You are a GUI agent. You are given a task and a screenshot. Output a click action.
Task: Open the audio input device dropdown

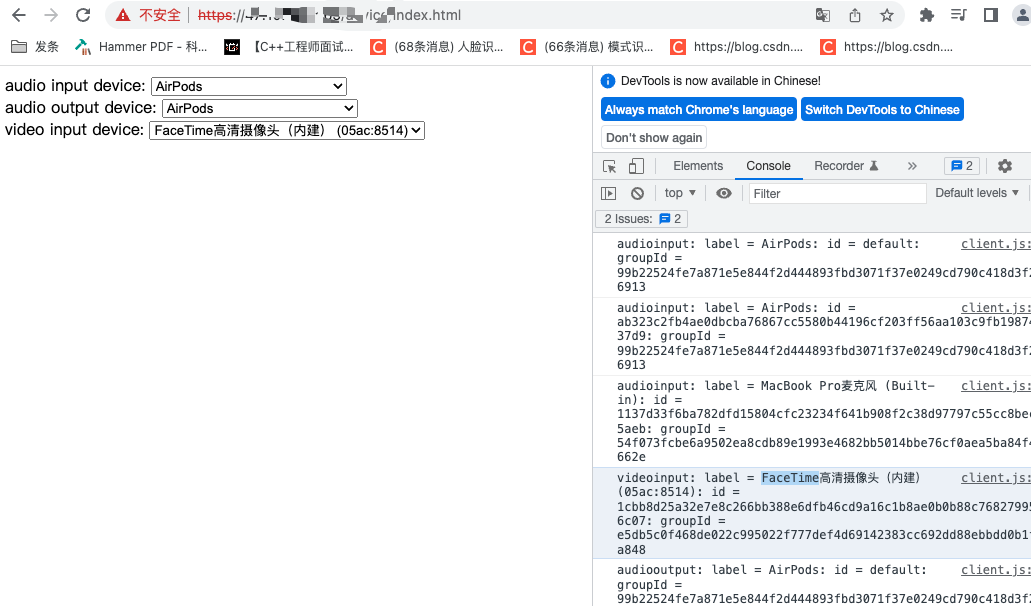click(x=248, y=86)
